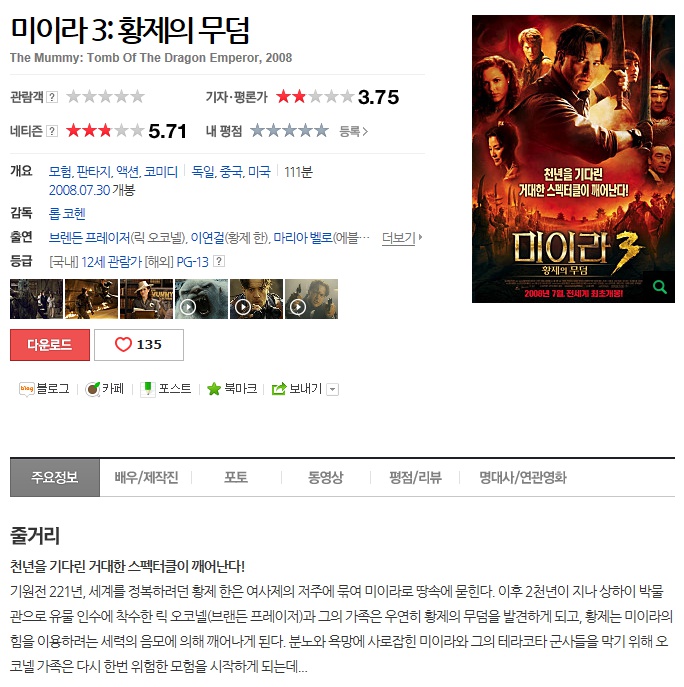
Task: Open the first still photo thumbnail
Action: [x=36, y=299]
